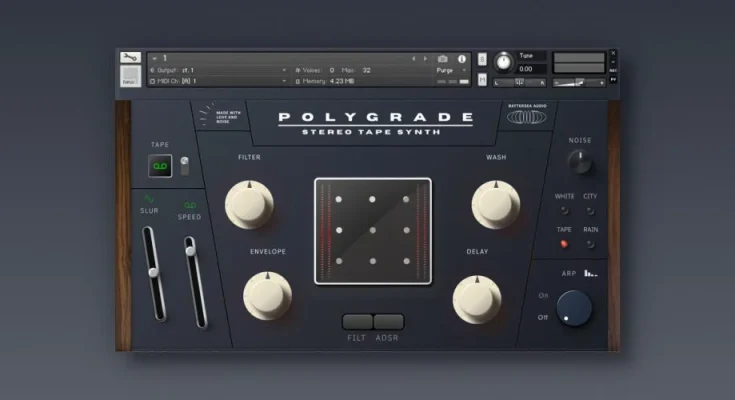Viewport: 735px width, 400px height.
Task: Enable the White noise type
Action: click(564, 211)
